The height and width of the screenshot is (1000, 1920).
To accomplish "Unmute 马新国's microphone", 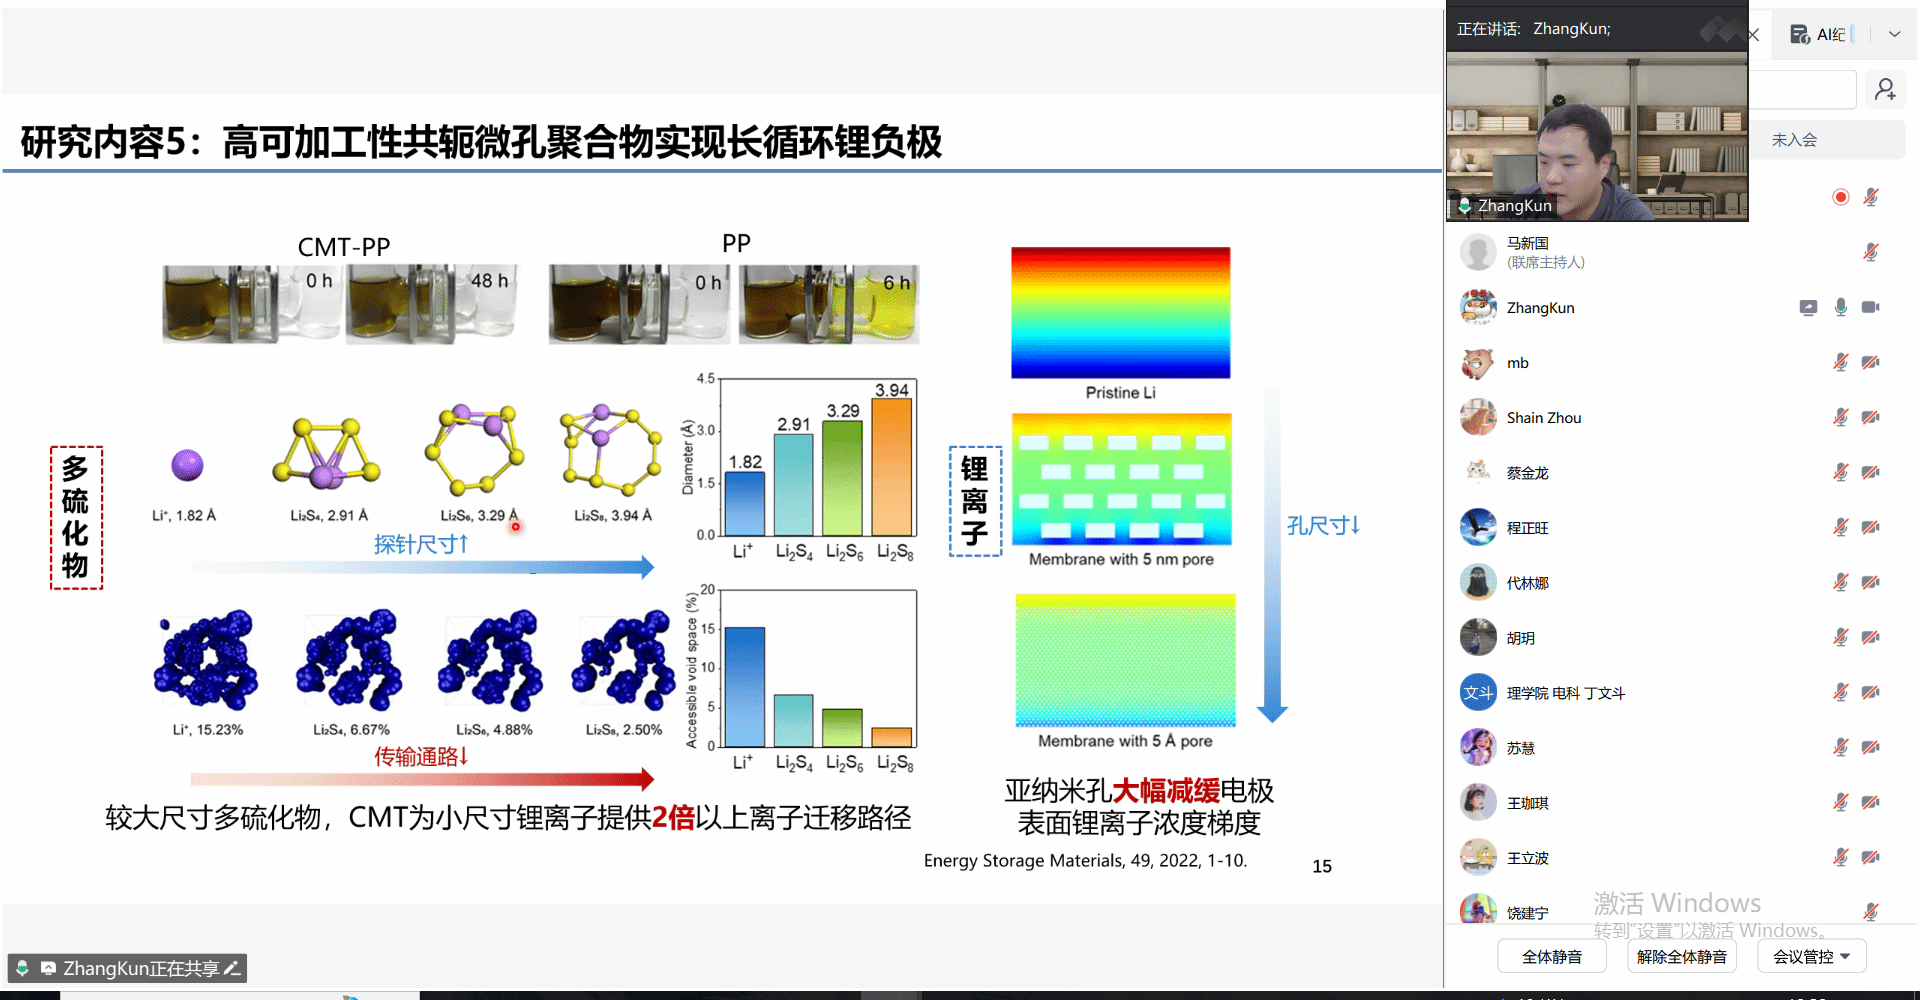I will [x=1870, y=252].
